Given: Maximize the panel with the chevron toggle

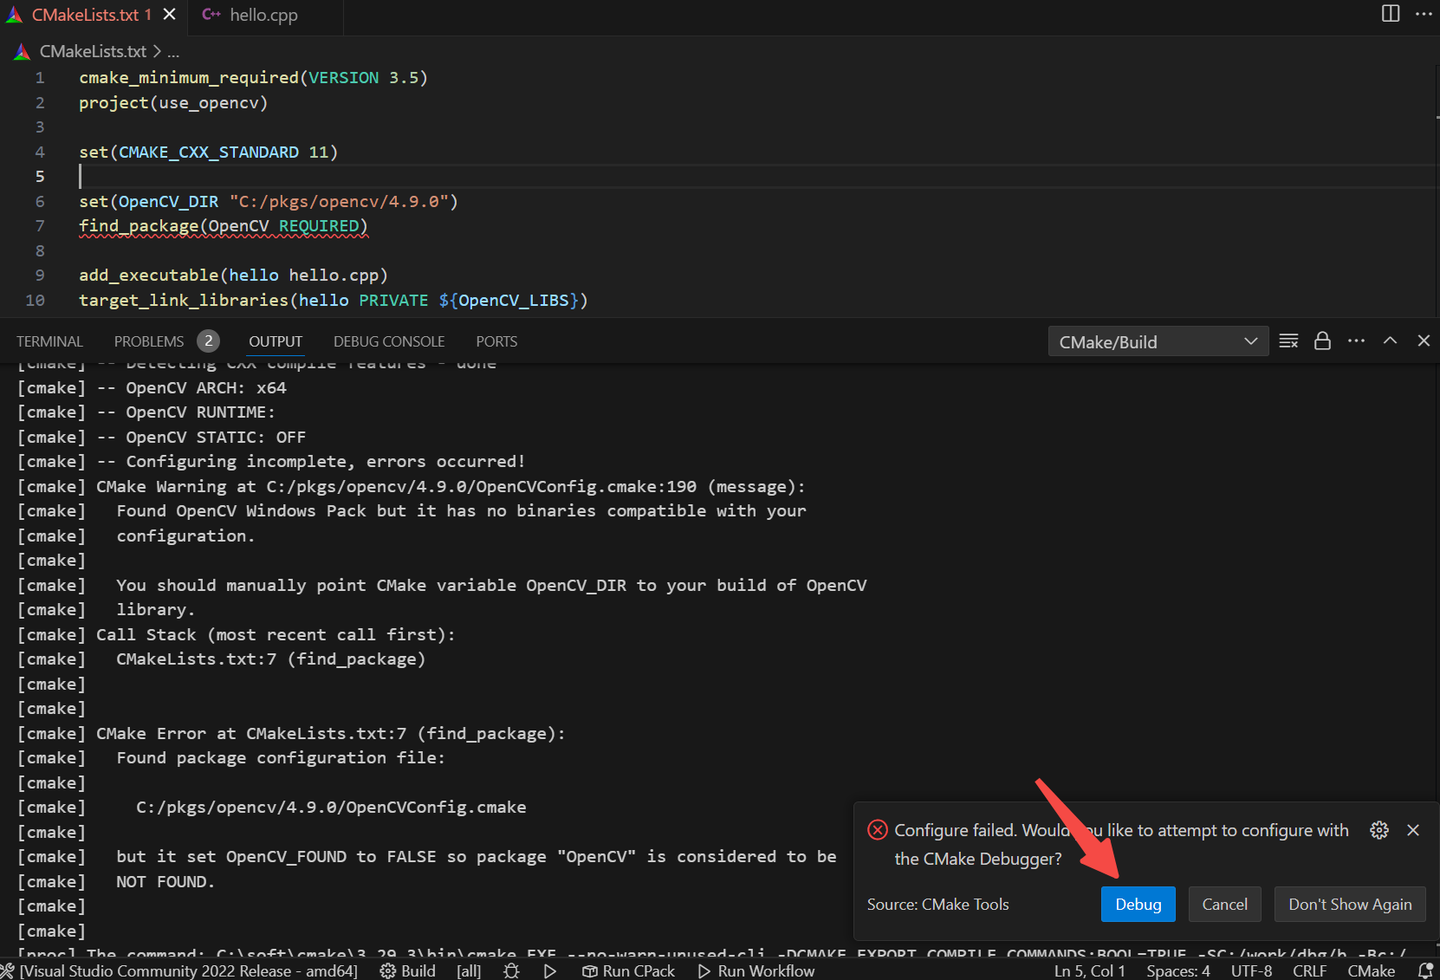Looking at the screenshot, I should [x=1390, y=340].
